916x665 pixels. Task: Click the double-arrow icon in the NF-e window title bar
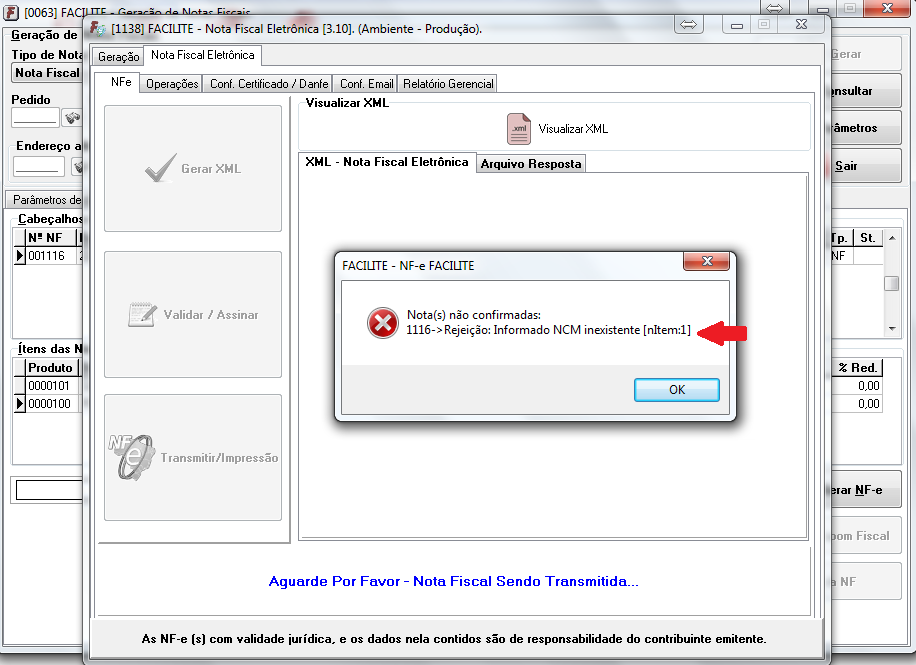(688, 25)
